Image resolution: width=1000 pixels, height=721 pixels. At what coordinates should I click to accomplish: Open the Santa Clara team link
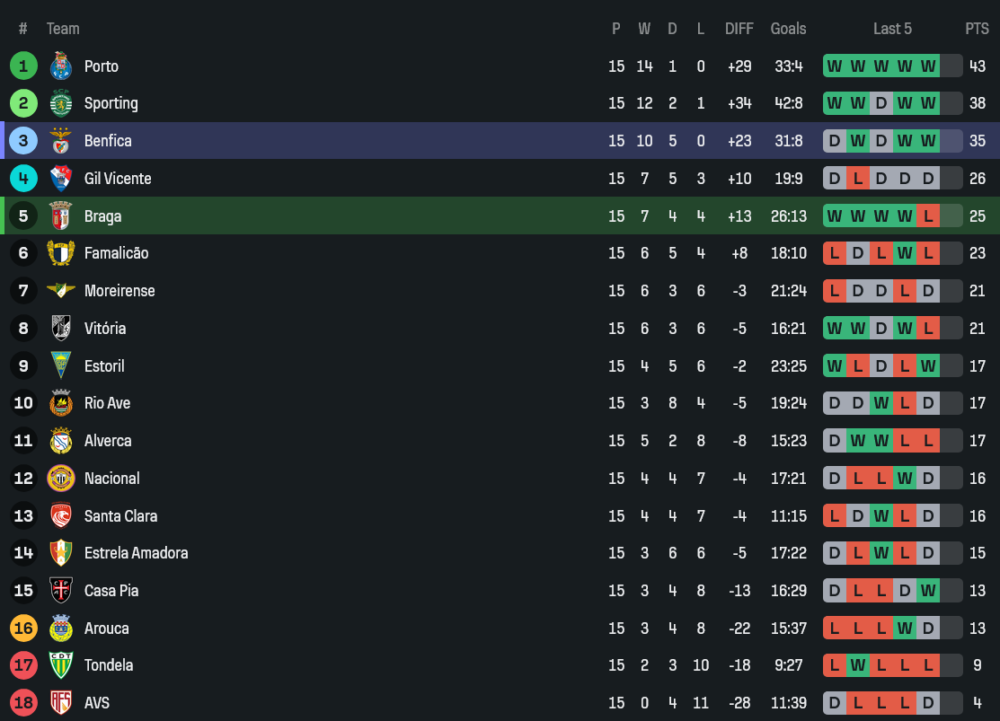[x=120, y=516]
